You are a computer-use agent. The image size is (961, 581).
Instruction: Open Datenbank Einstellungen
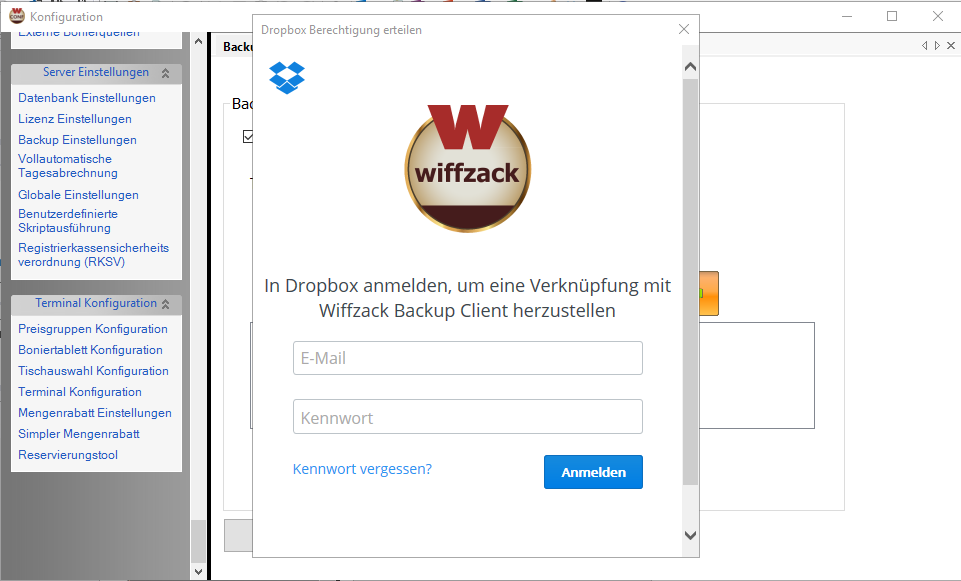coord(87,98)
